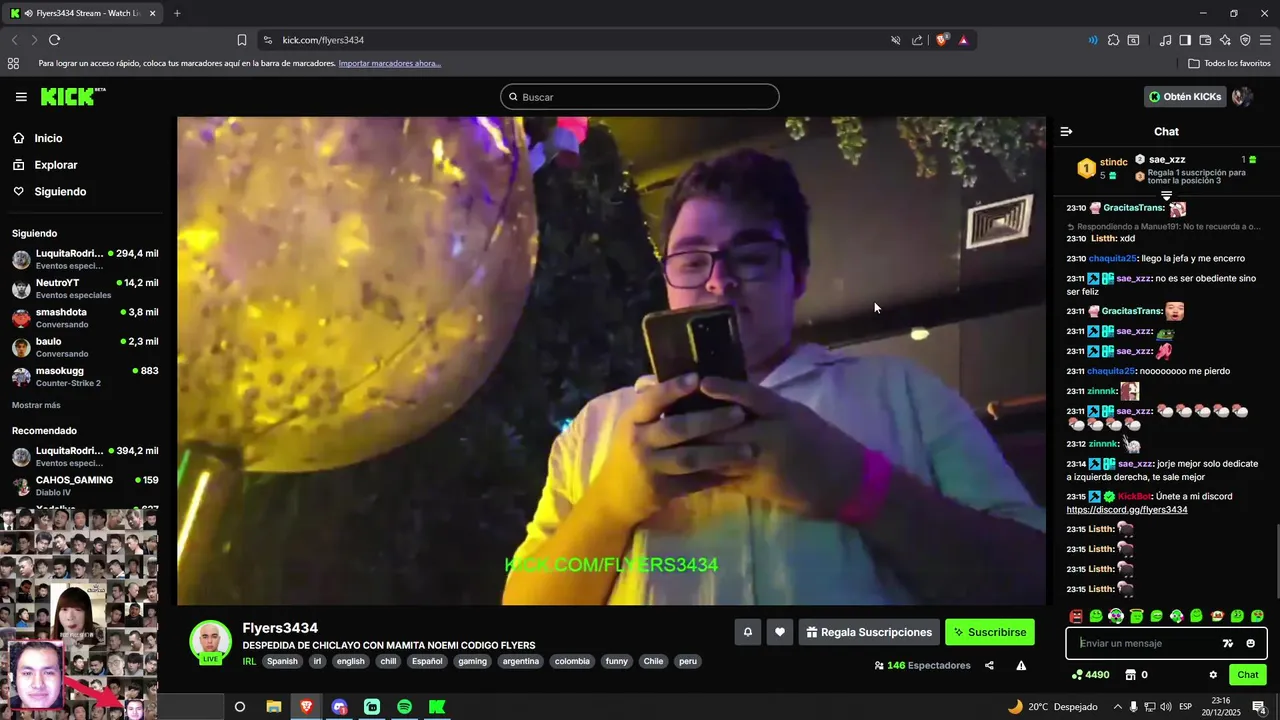The height and width of the screenshot is (720, 1280).
Task: Click the green Chat send button
Action: (x=1248, y=675)
